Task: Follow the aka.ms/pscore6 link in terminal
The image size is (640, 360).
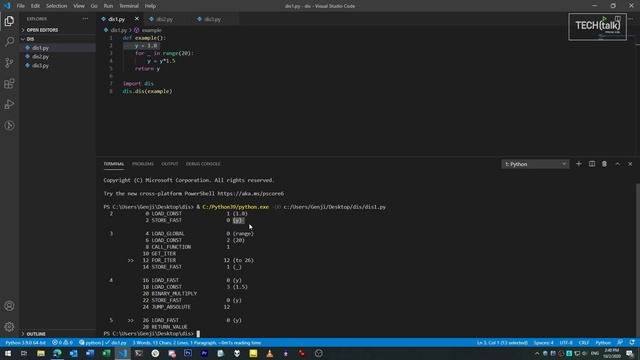Action: click(251, 193)
